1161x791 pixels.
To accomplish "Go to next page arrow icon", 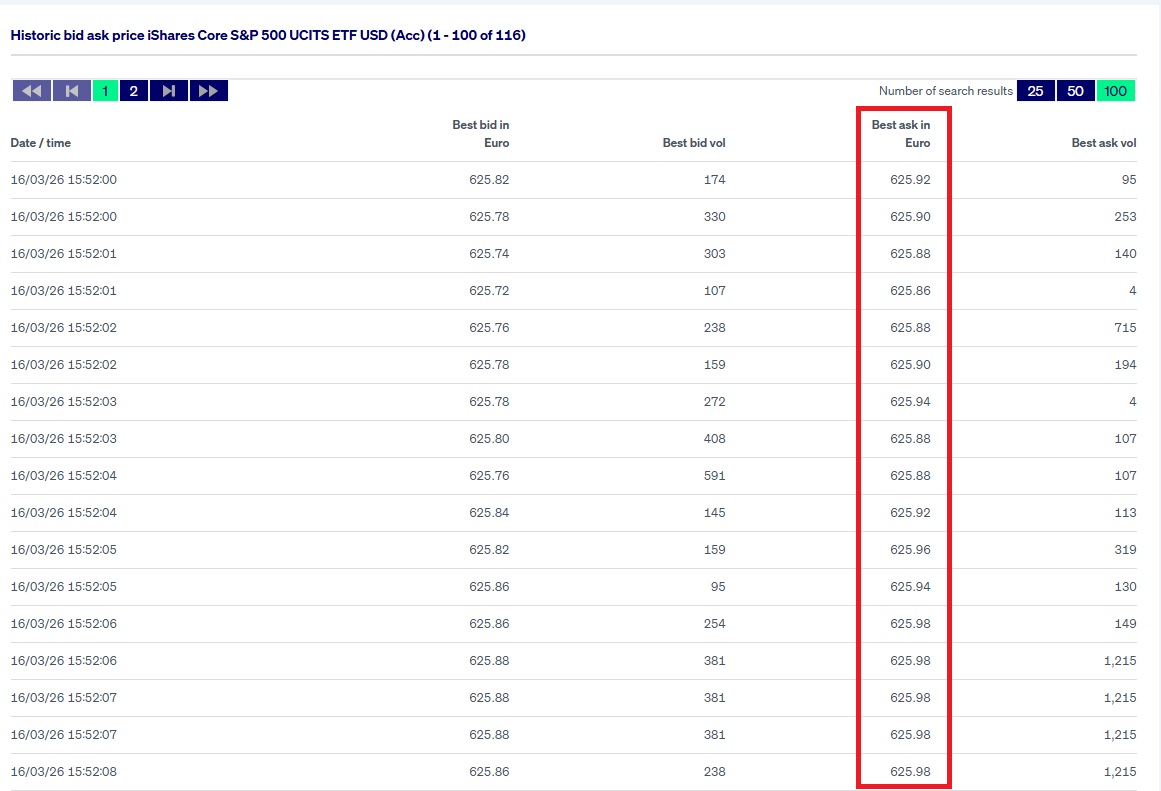I will point(169,90).
